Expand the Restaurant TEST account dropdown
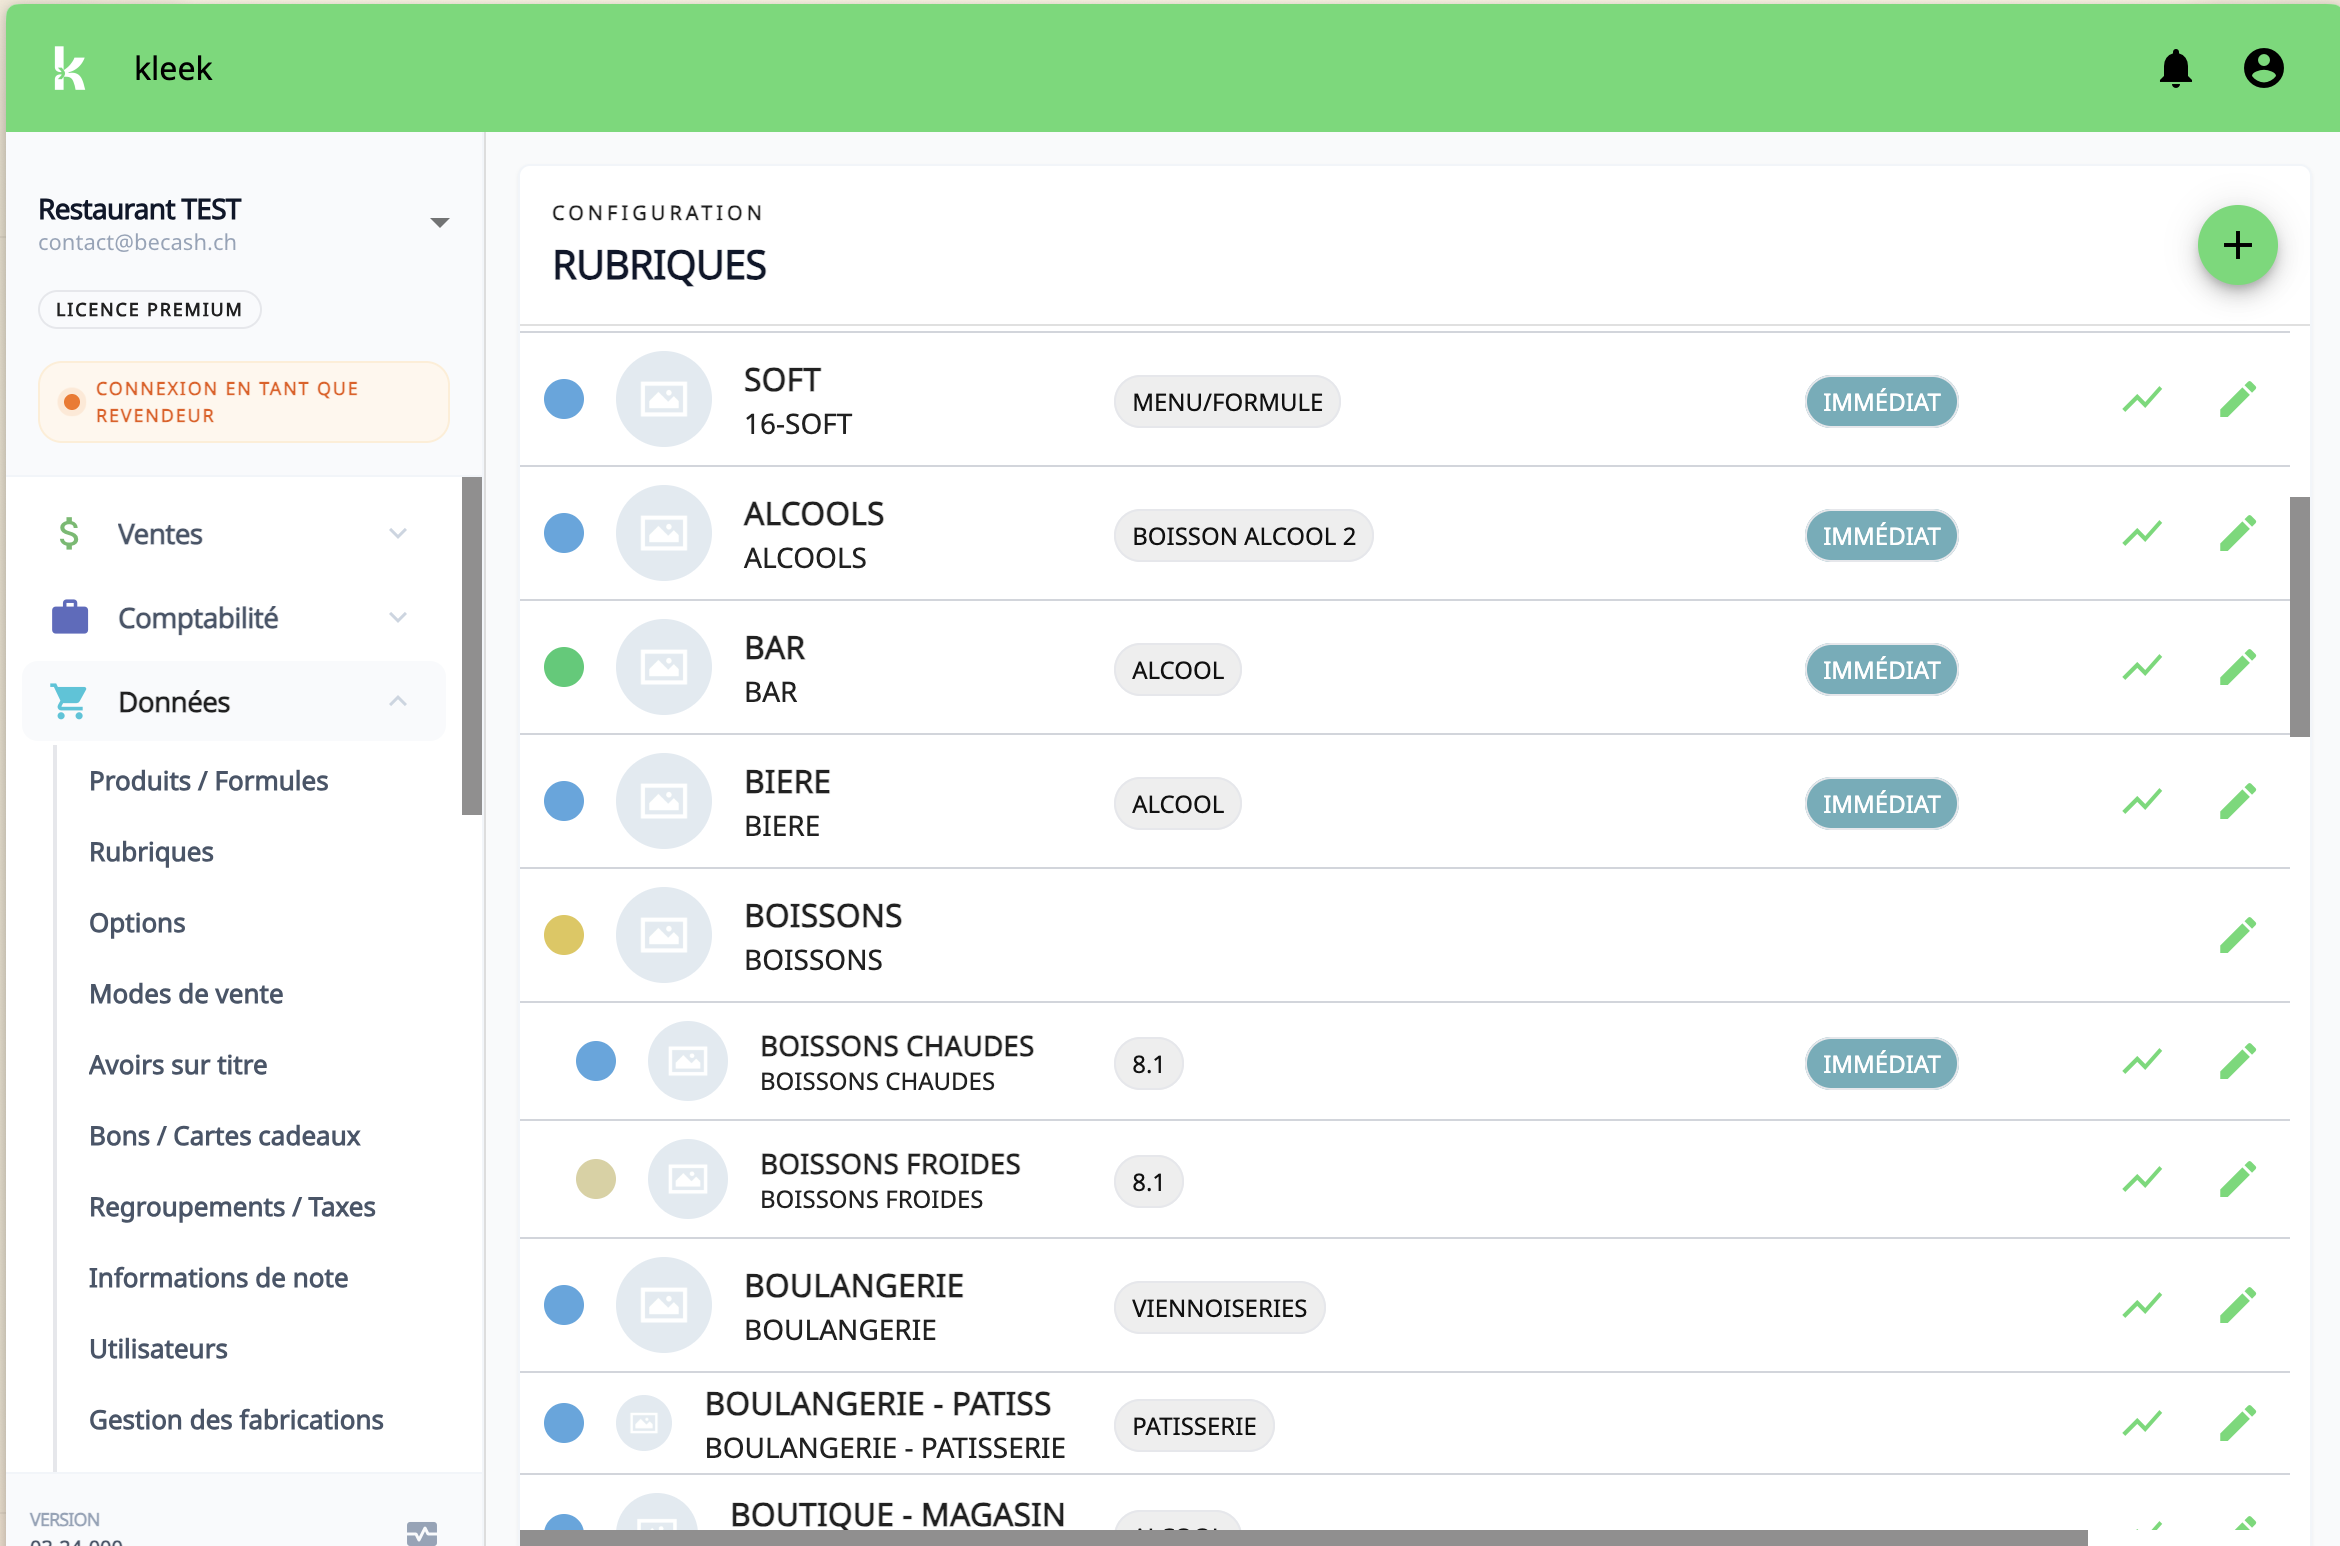Viewport: 2340px width, 1546px height. click(x=439, y=223)
